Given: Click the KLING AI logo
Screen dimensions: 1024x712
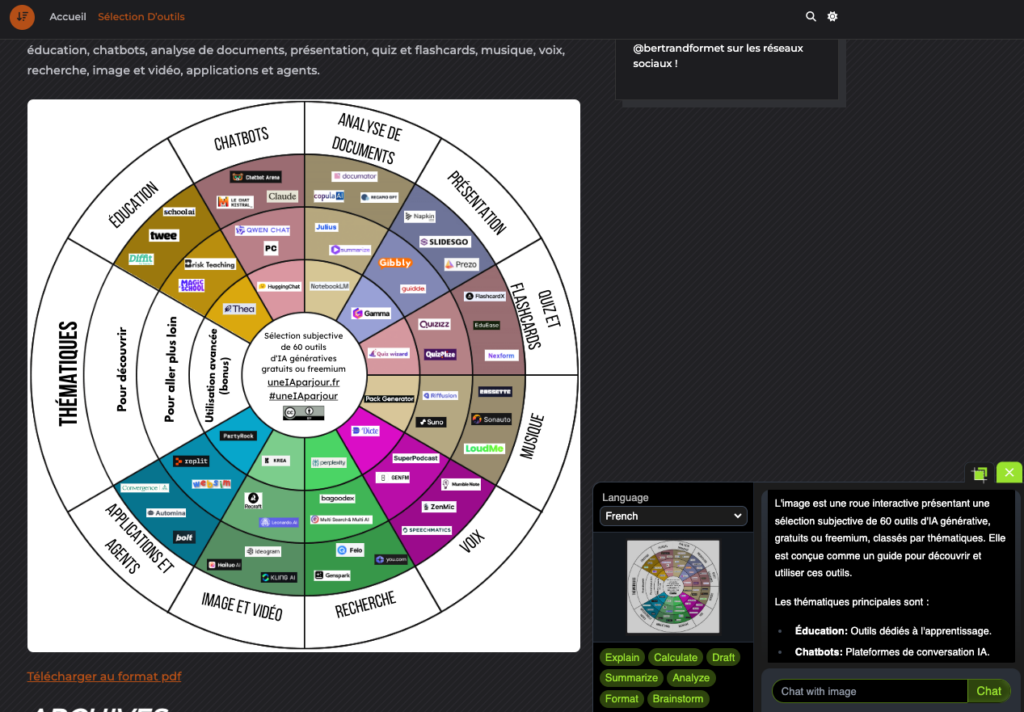Looking at the screenshot, I should (279, 577).
